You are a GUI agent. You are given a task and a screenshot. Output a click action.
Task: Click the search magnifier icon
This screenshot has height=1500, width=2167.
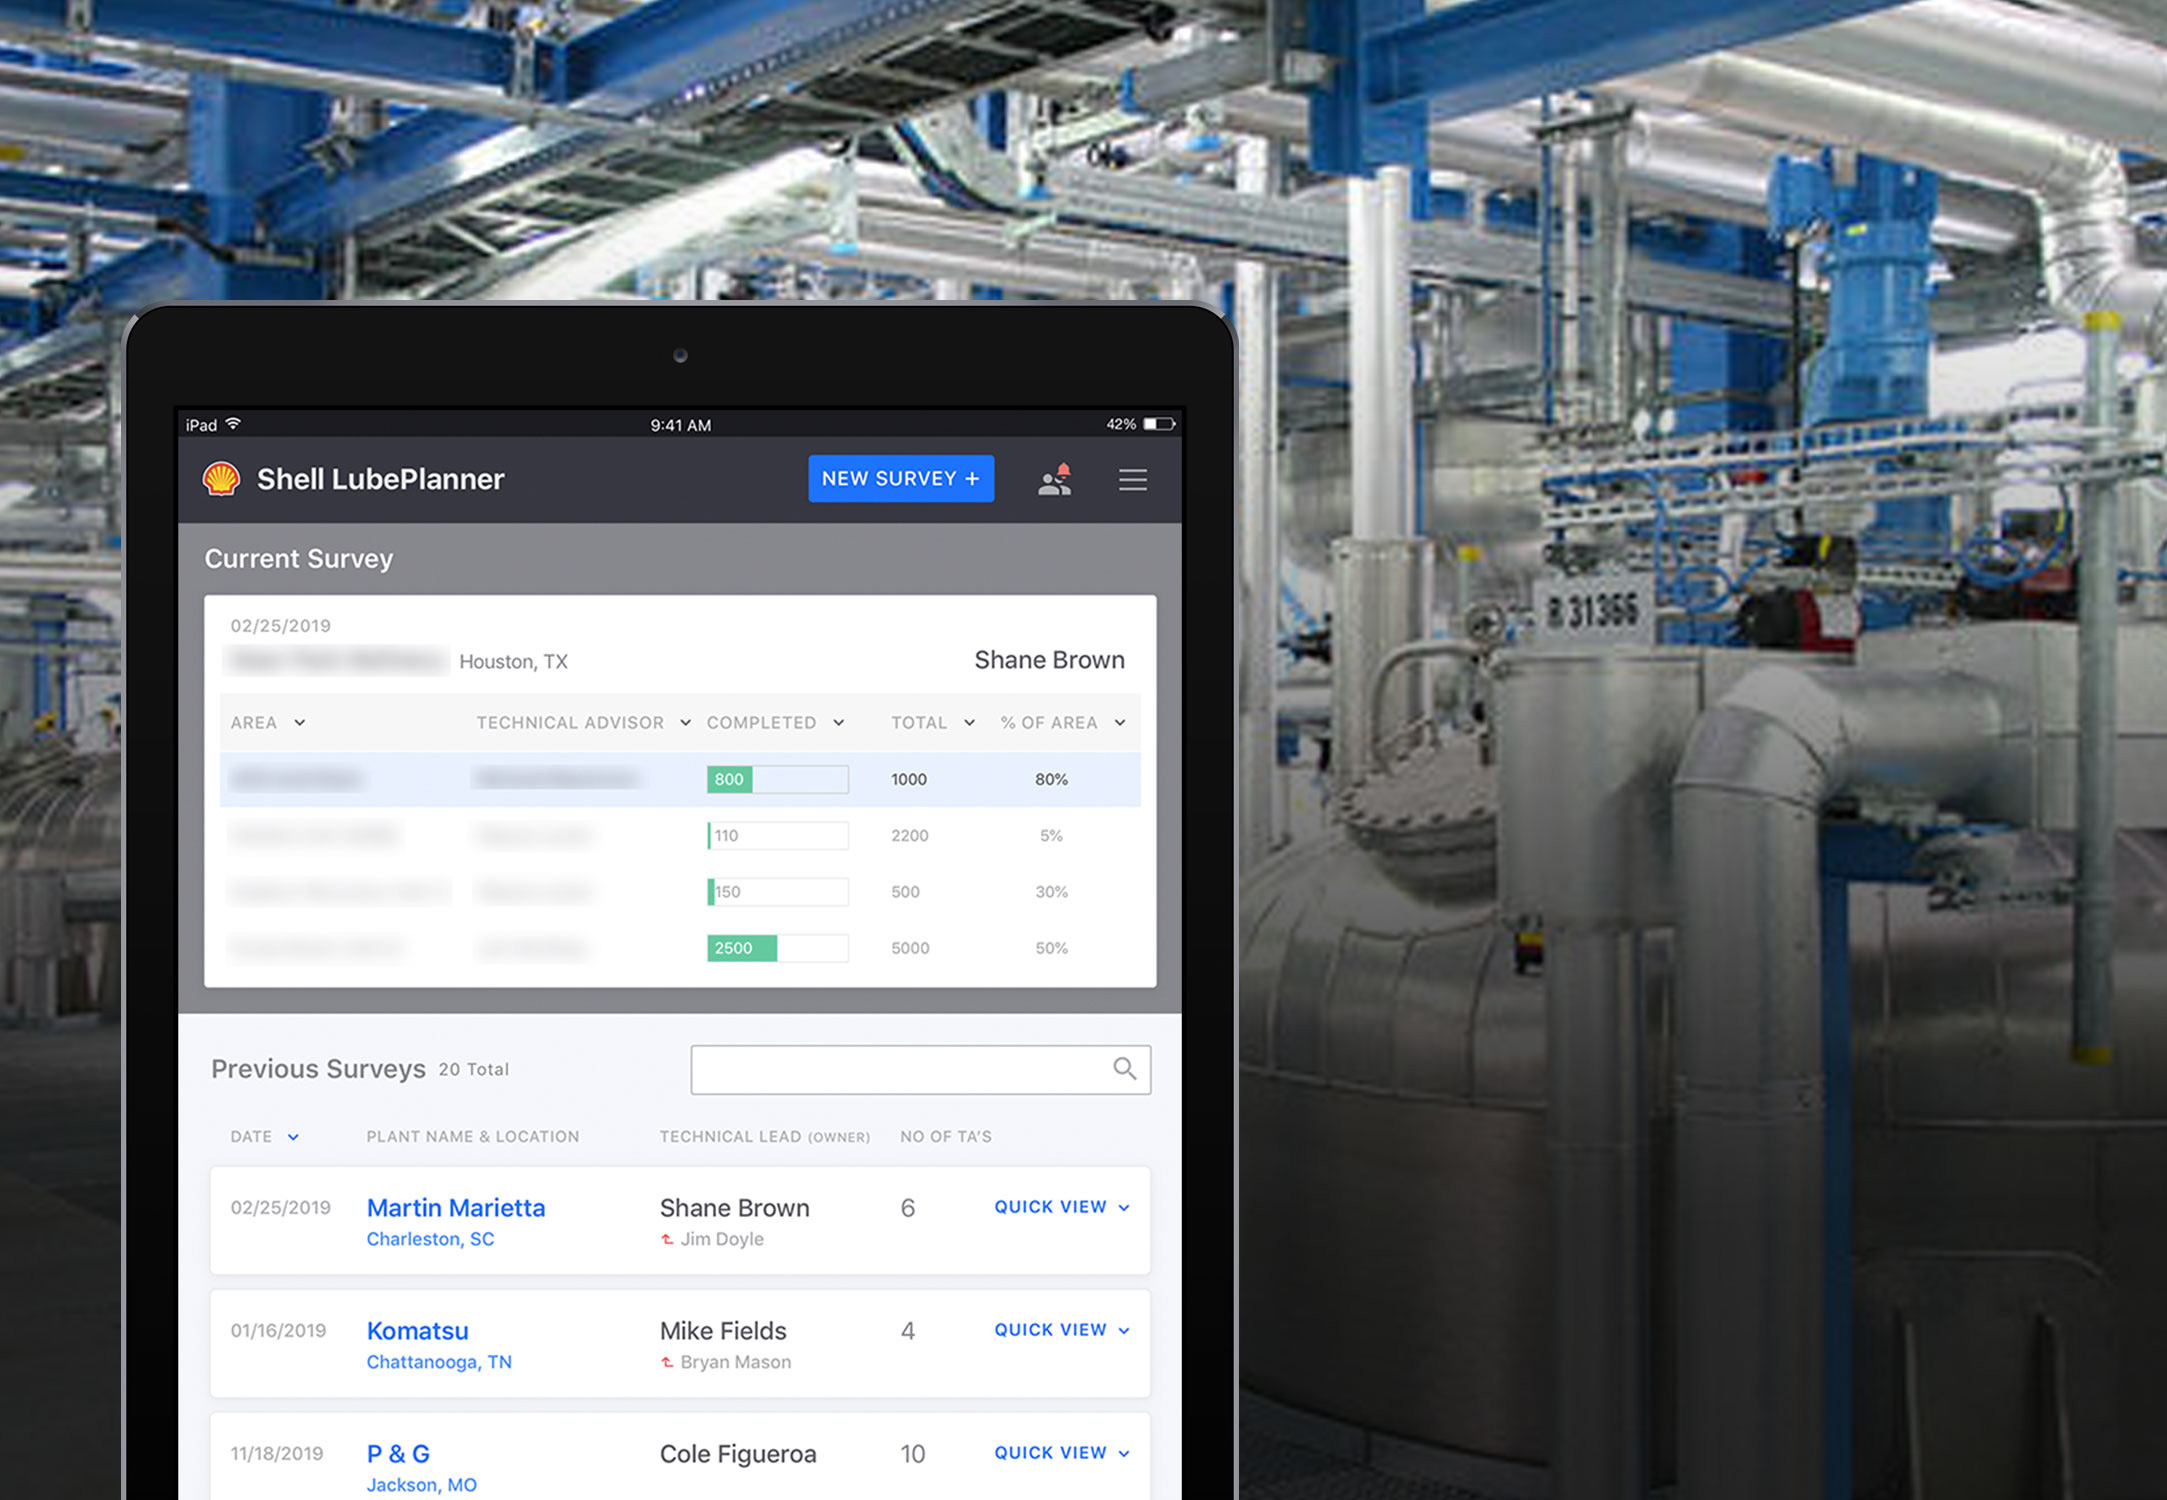[1125, 1069]
